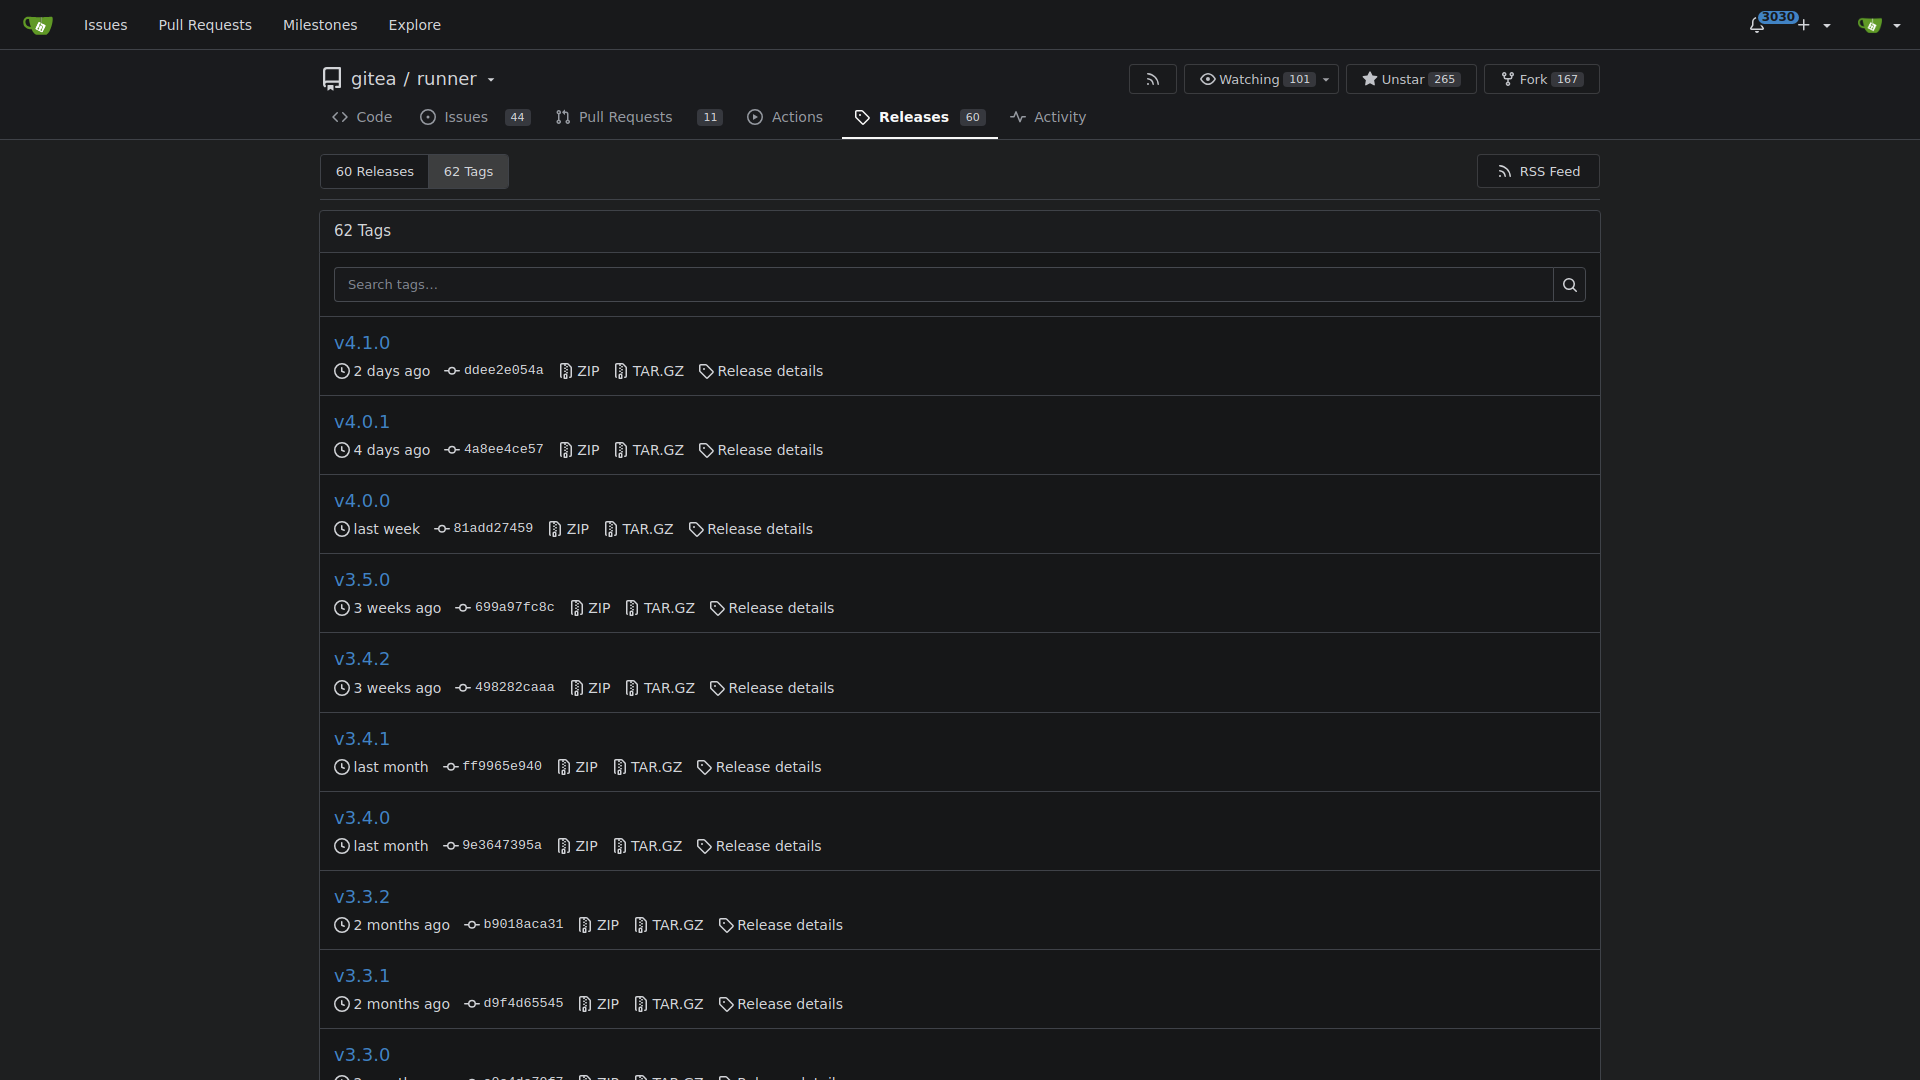Screen dimensions: 1920x1080
Task: Open tag v3.5.0
Action: click(362, 580)
